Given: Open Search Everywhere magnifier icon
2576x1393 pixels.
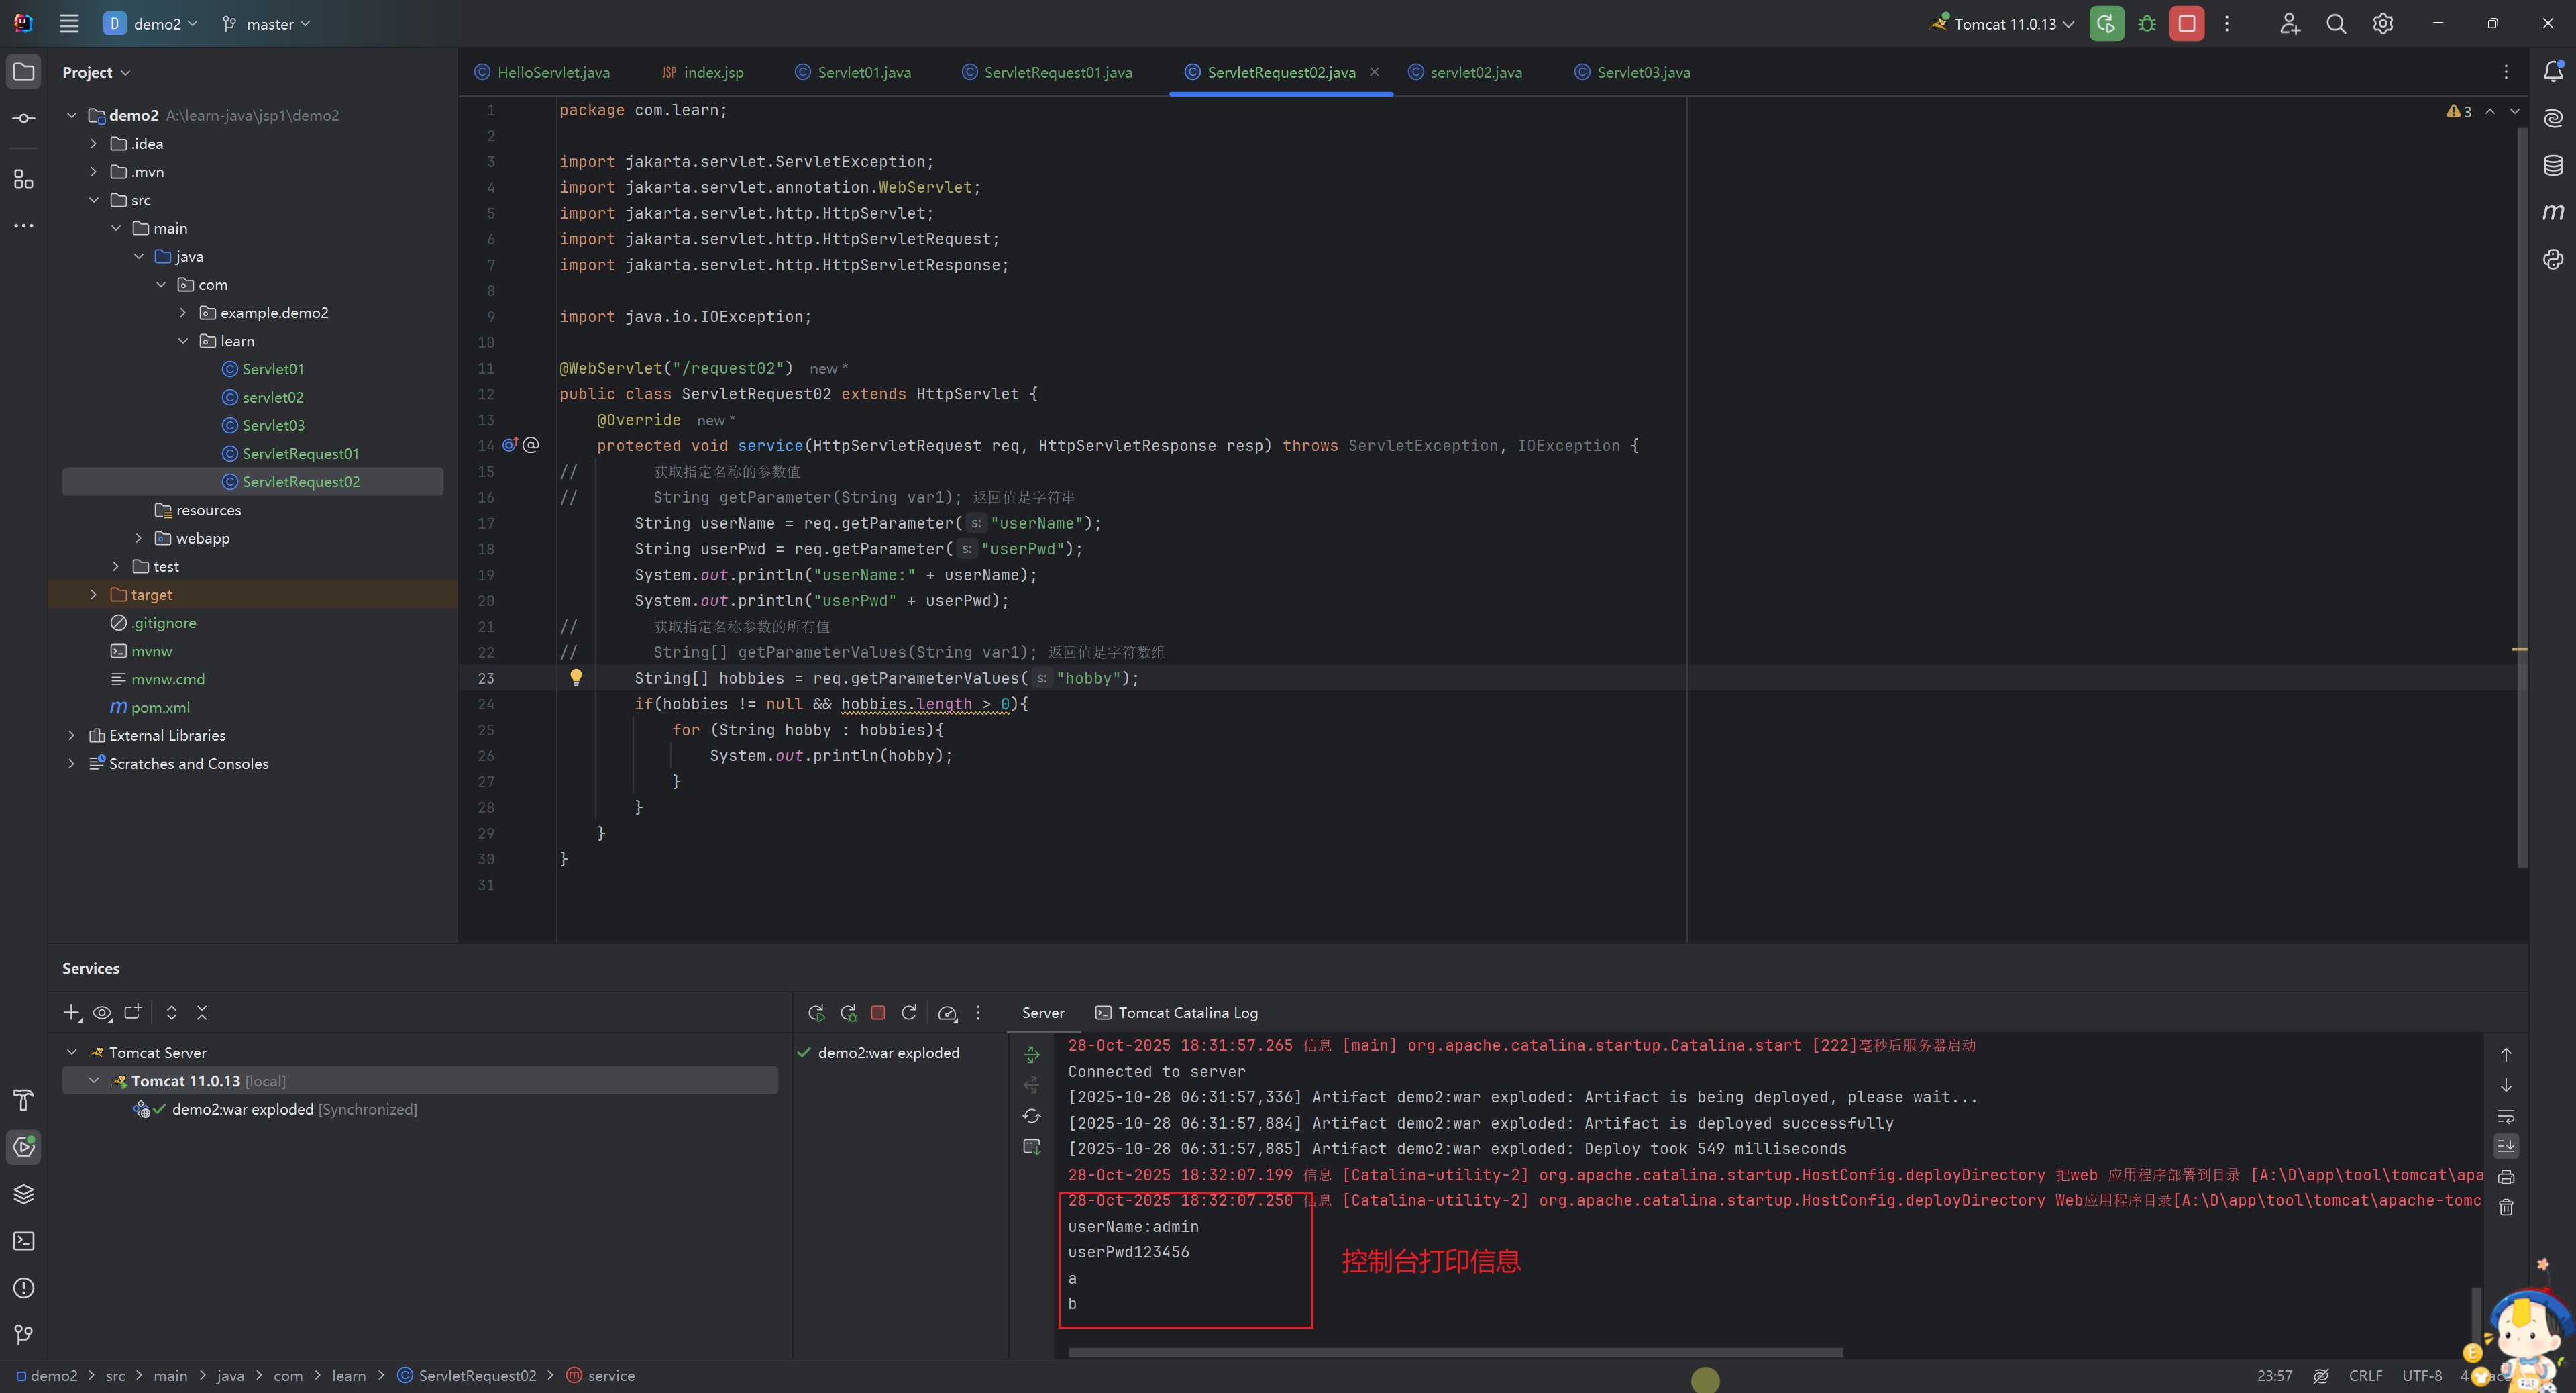Looking at the screenshot, I should click(2336, 23).
